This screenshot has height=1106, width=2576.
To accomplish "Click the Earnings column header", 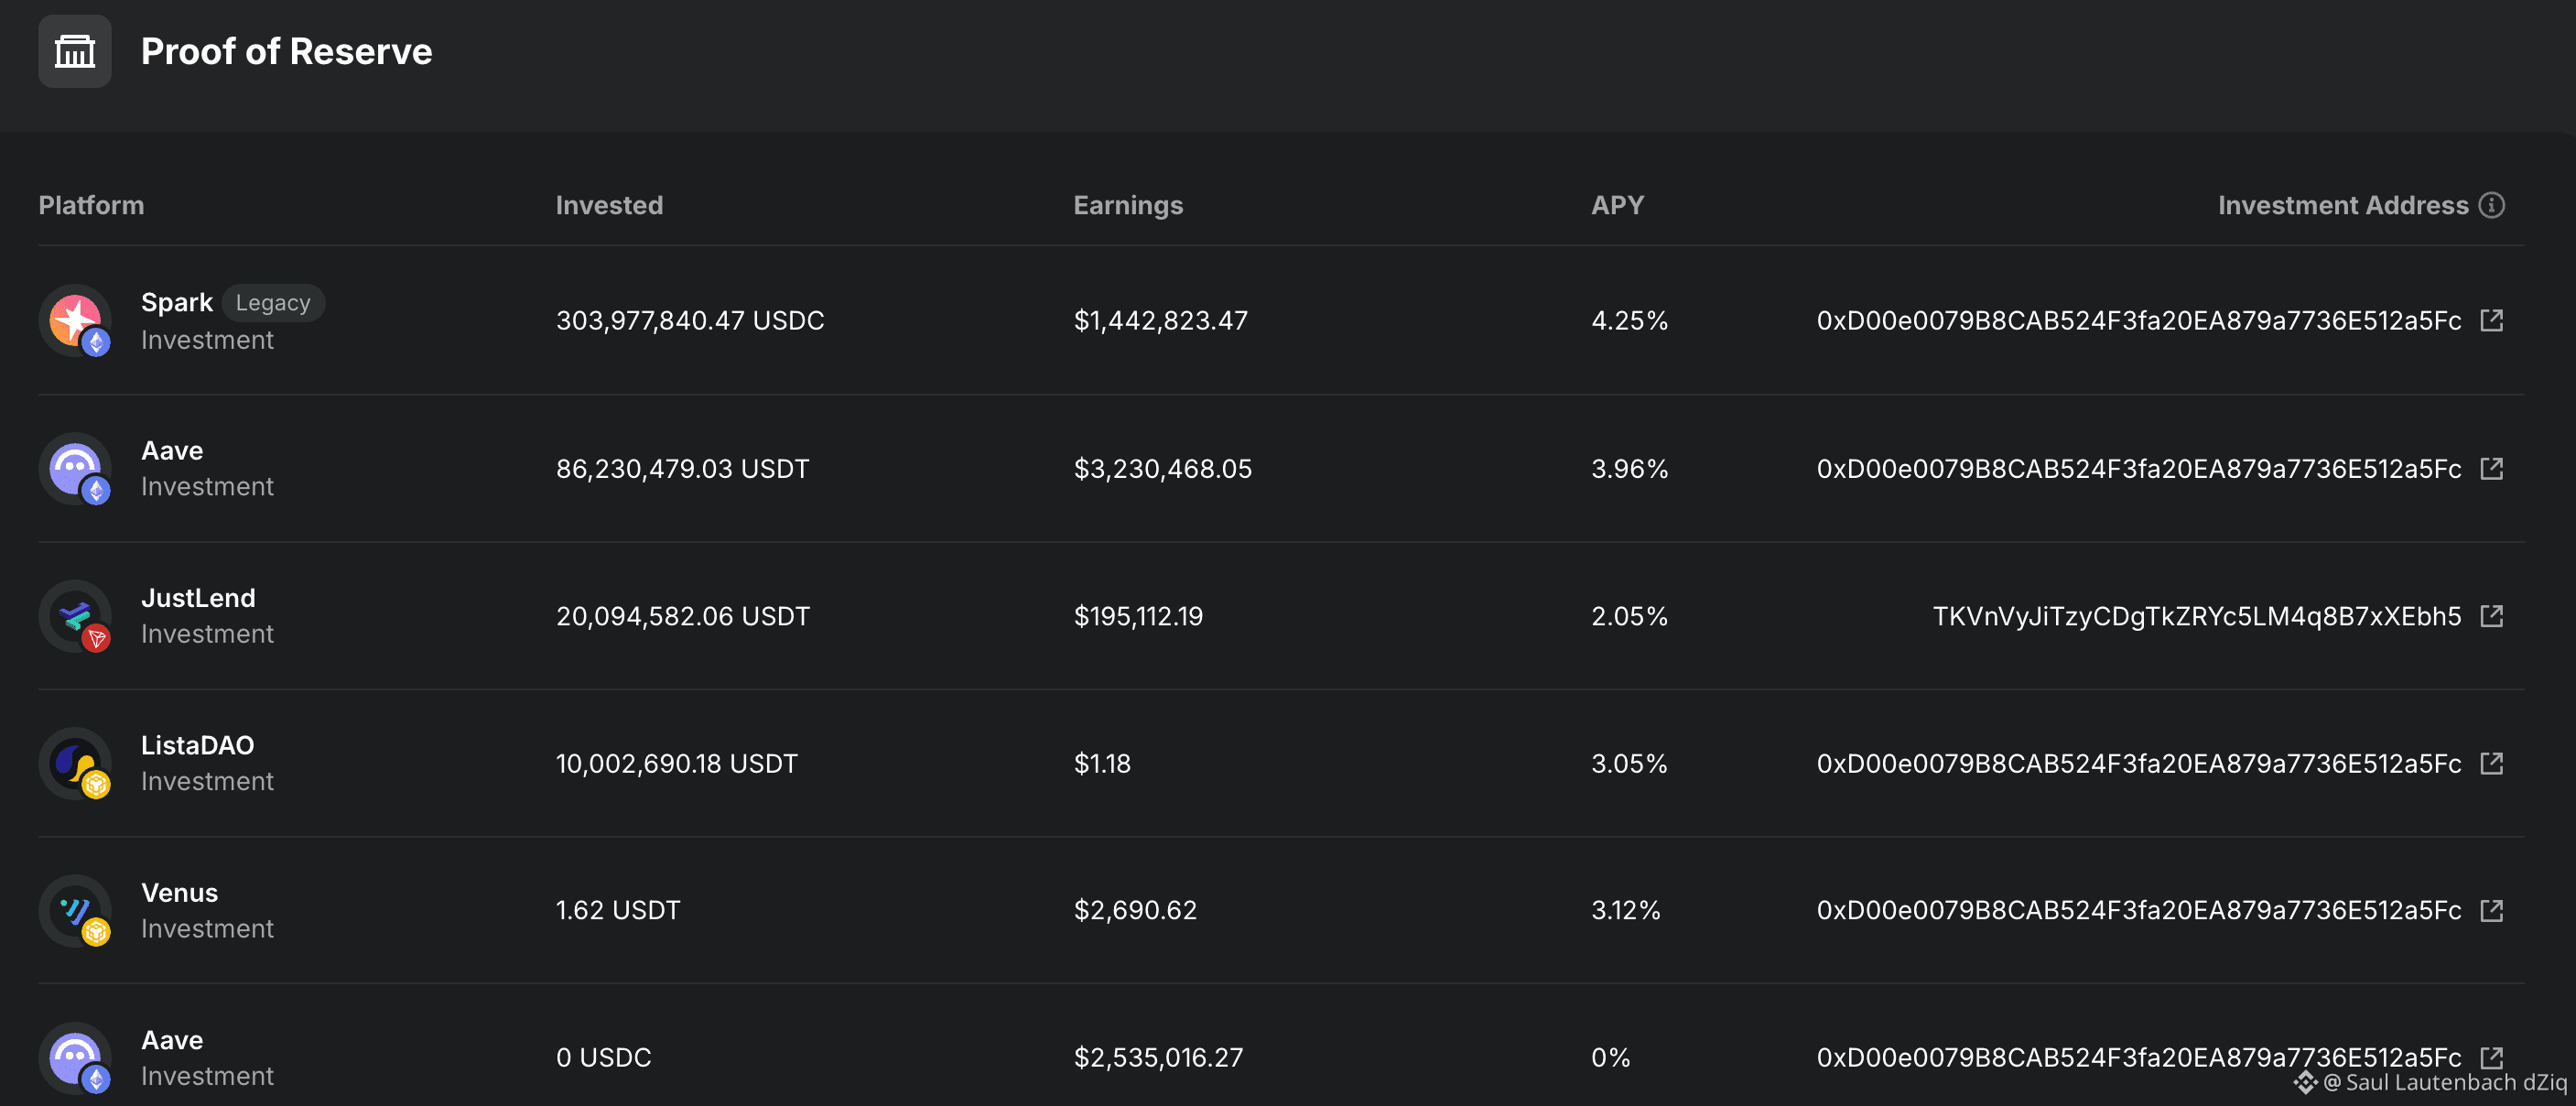I will click(x=1128, y=205).
